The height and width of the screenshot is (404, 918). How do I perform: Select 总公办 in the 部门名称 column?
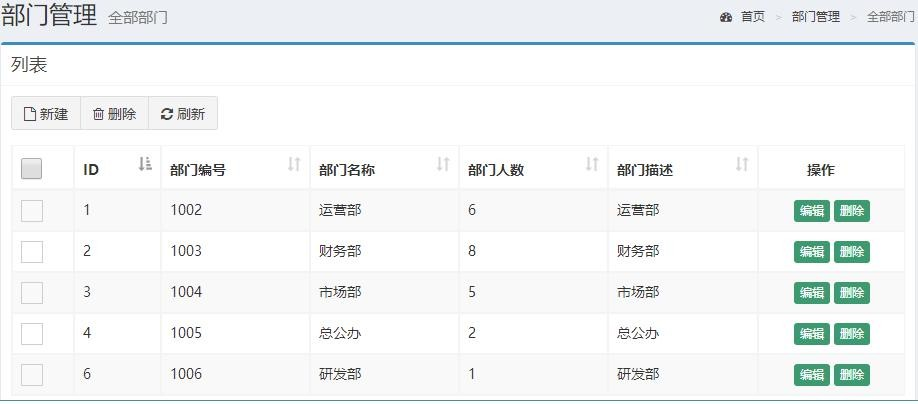pos(340,333)
